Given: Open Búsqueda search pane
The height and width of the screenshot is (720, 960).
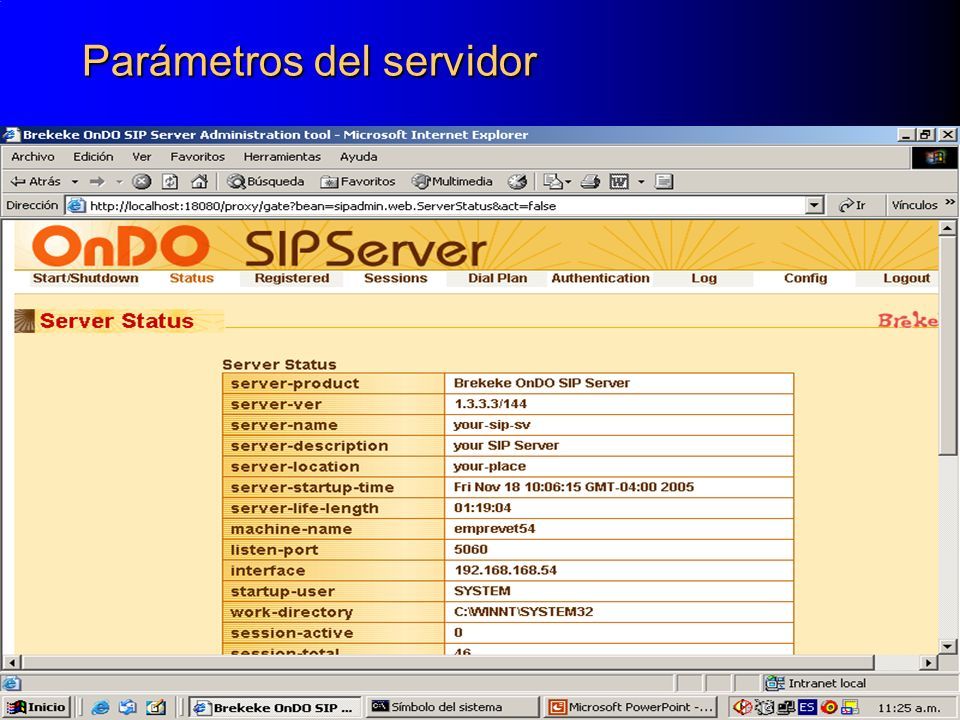Looking at the screenshot, I should tap(265, 181).
